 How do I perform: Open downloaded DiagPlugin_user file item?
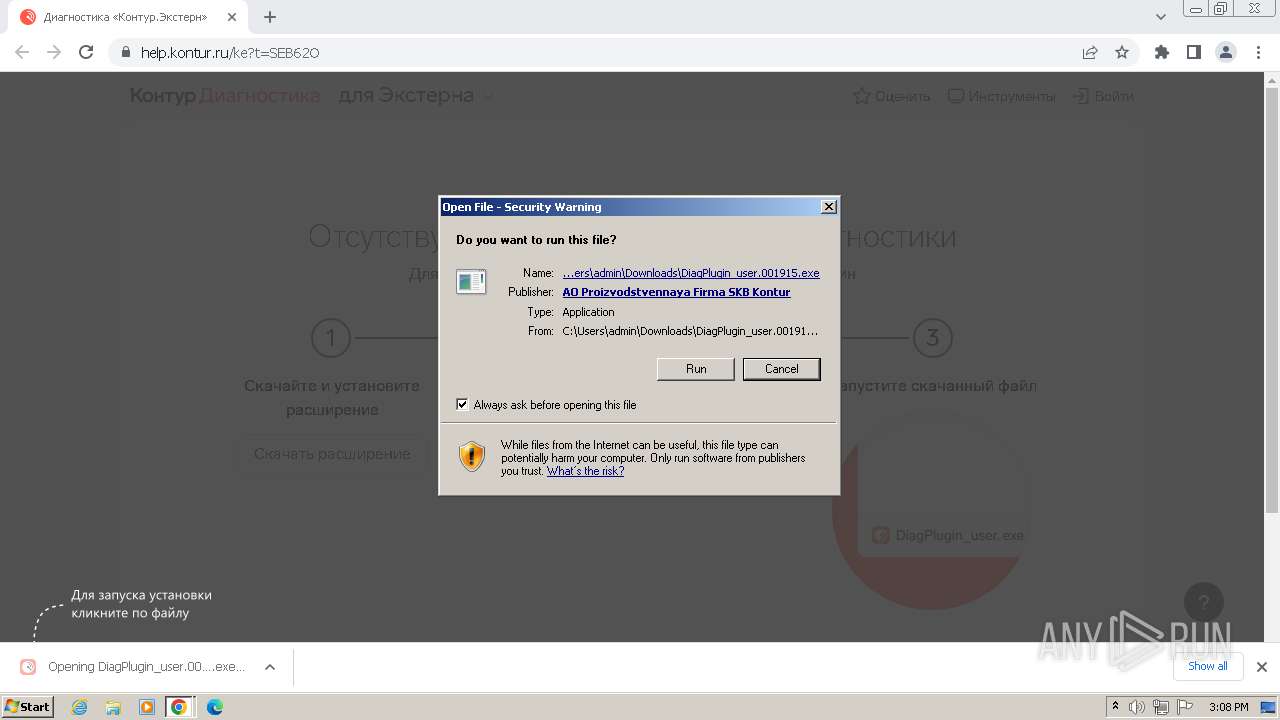pos(135,667)
